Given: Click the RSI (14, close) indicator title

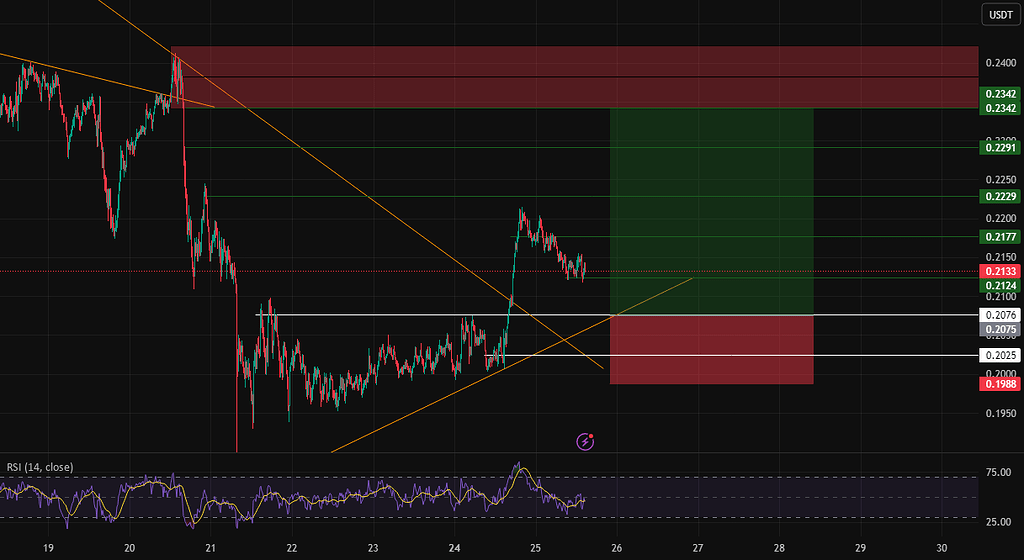Looking at the screenshot, I should click(x=40, y=467).
